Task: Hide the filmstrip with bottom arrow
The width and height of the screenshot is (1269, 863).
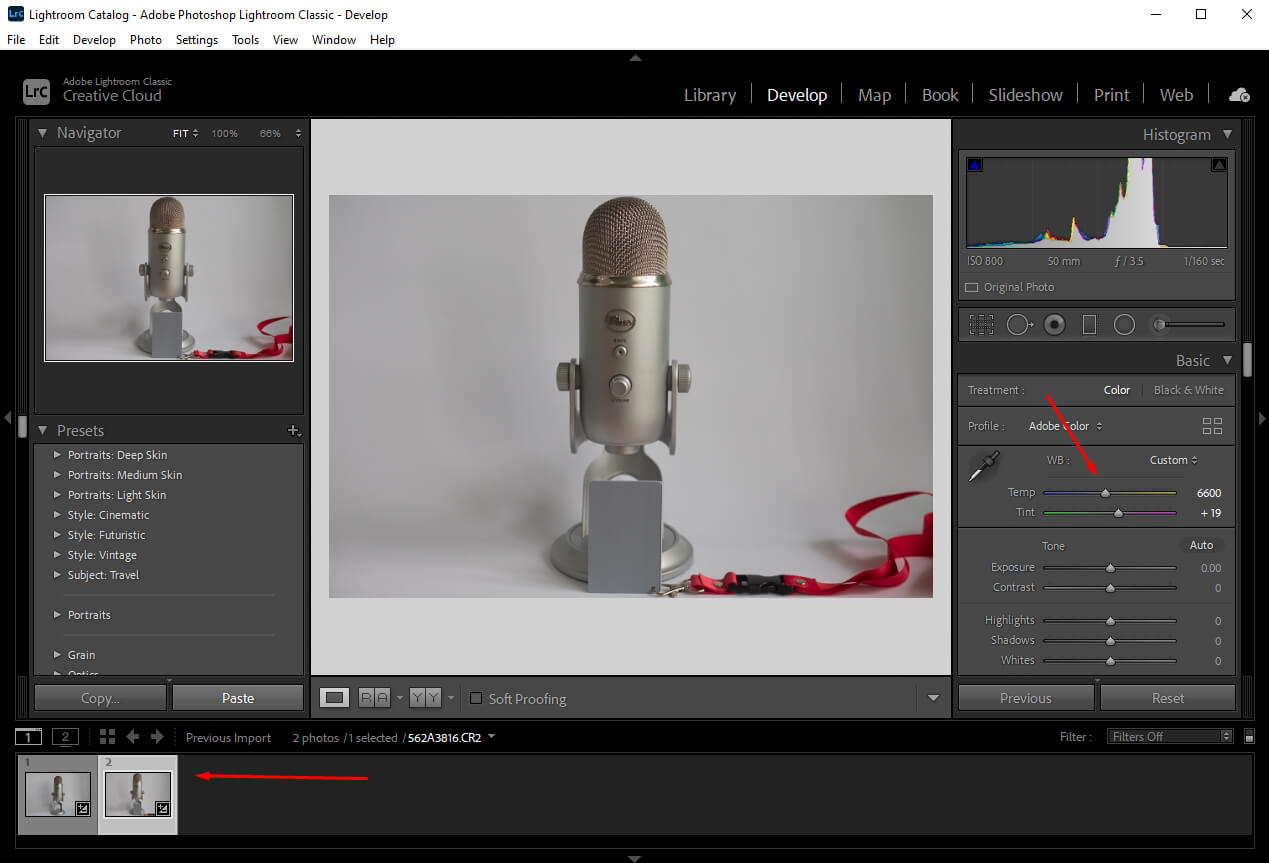Action: pos(634,857)
